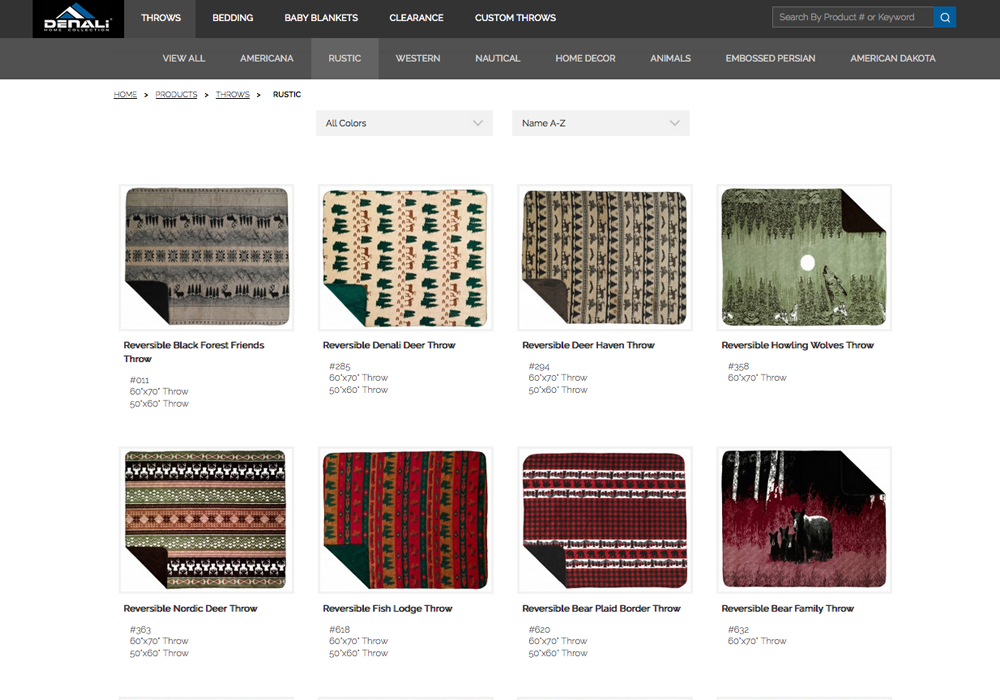Select the Embossed Persian category tab
The image size is (1000, 700).
click(770, 58)
